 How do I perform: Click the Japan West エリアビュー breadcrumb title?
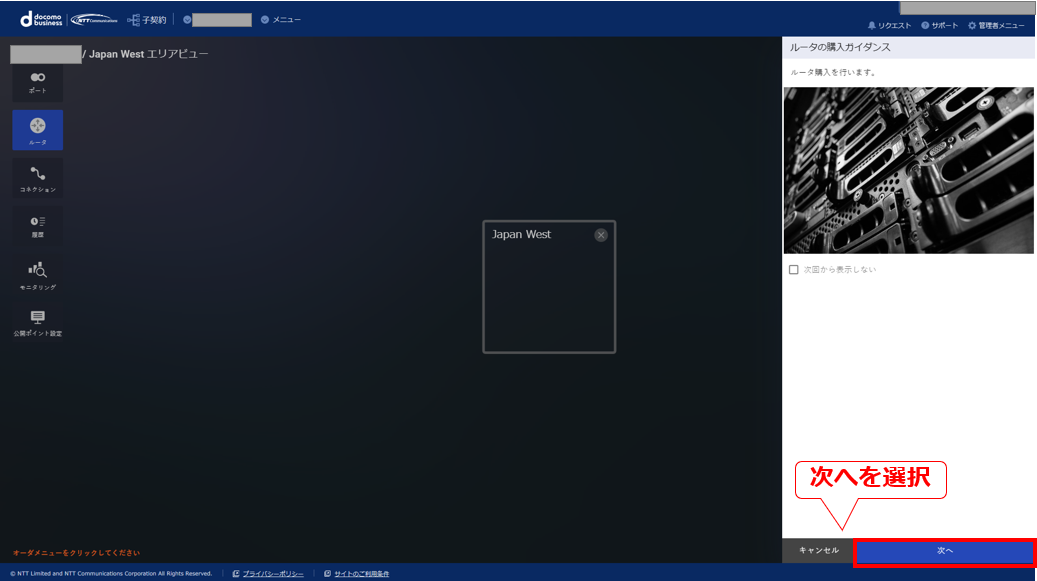click(x=148, y=54)
